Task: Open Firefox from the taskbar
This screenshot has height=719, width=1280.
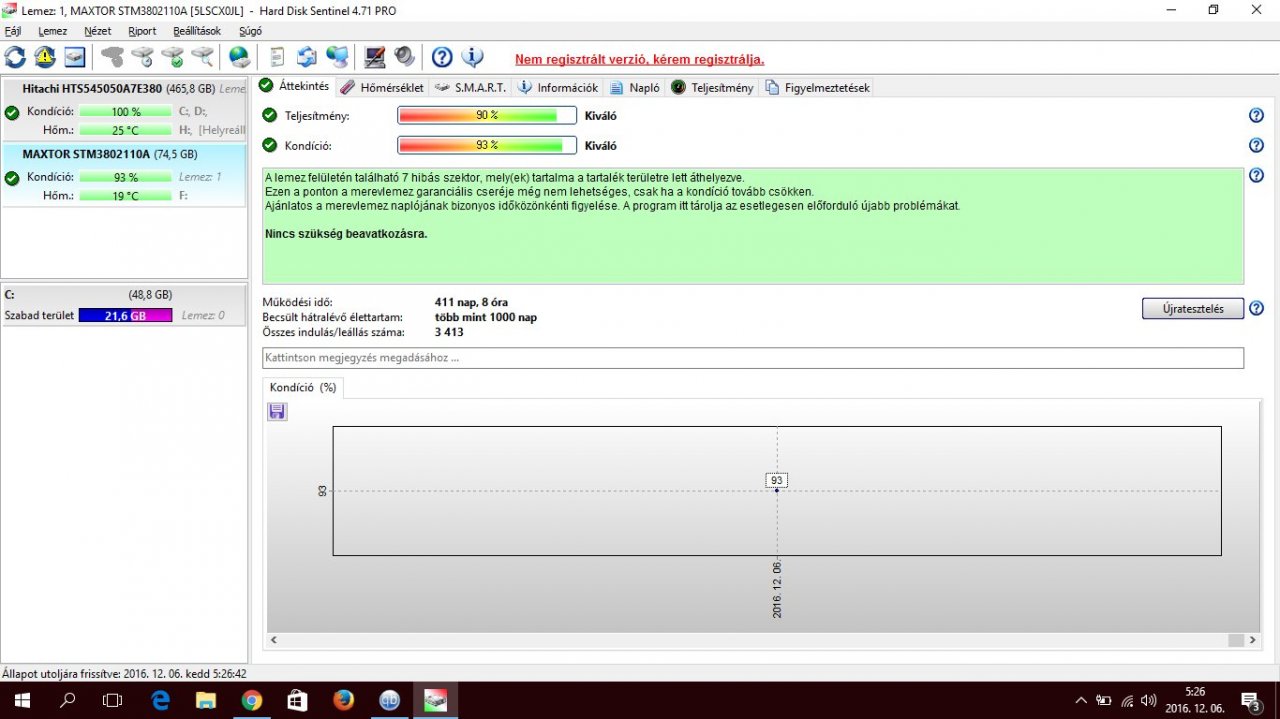Action: (344, 700)
